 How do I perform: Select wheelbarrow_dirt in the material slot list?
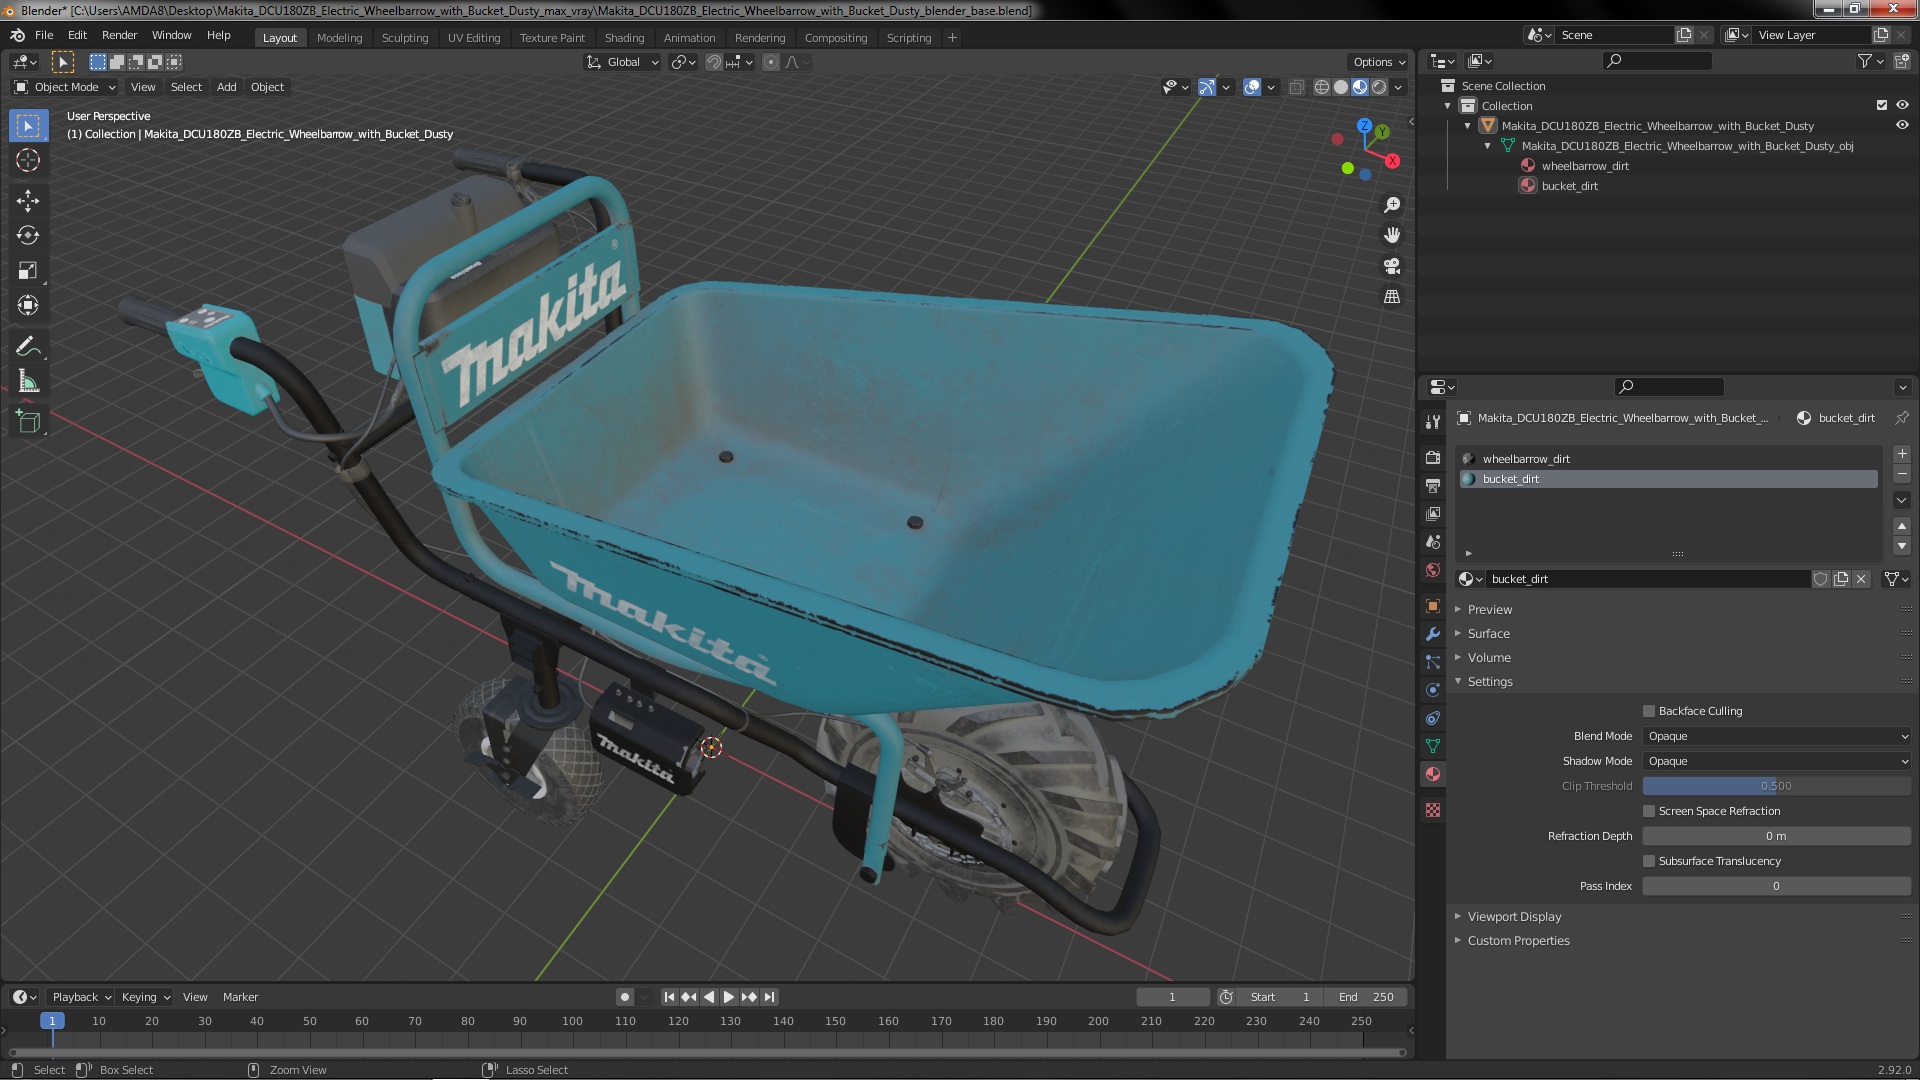[1526, 459]
